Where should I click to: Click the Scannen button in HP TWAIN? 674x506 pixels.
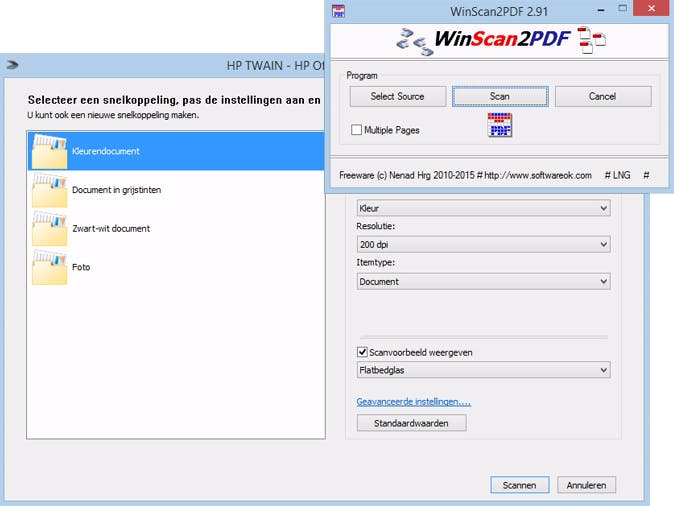coord(520,485)
